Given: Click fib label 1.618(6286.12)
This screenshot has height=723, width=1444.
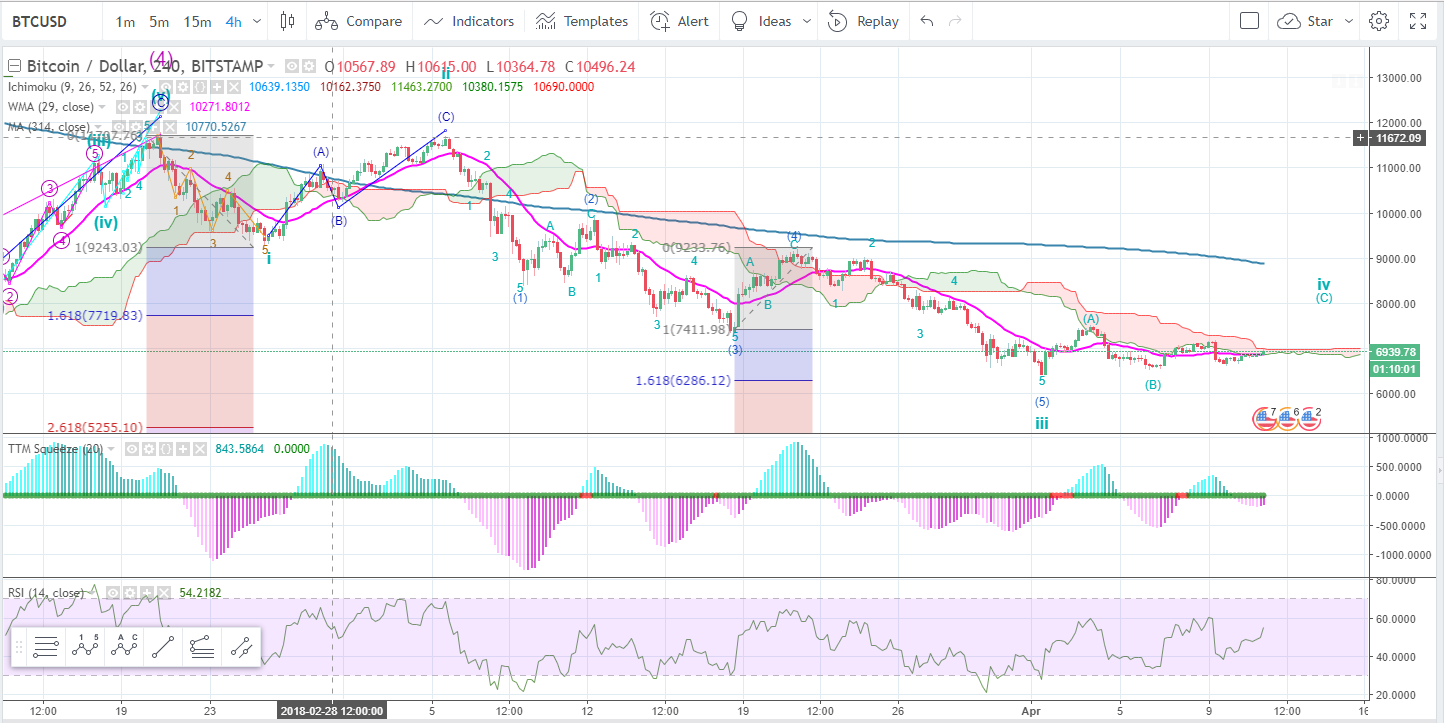Looking at the screenshot, I should pos(683,381).
